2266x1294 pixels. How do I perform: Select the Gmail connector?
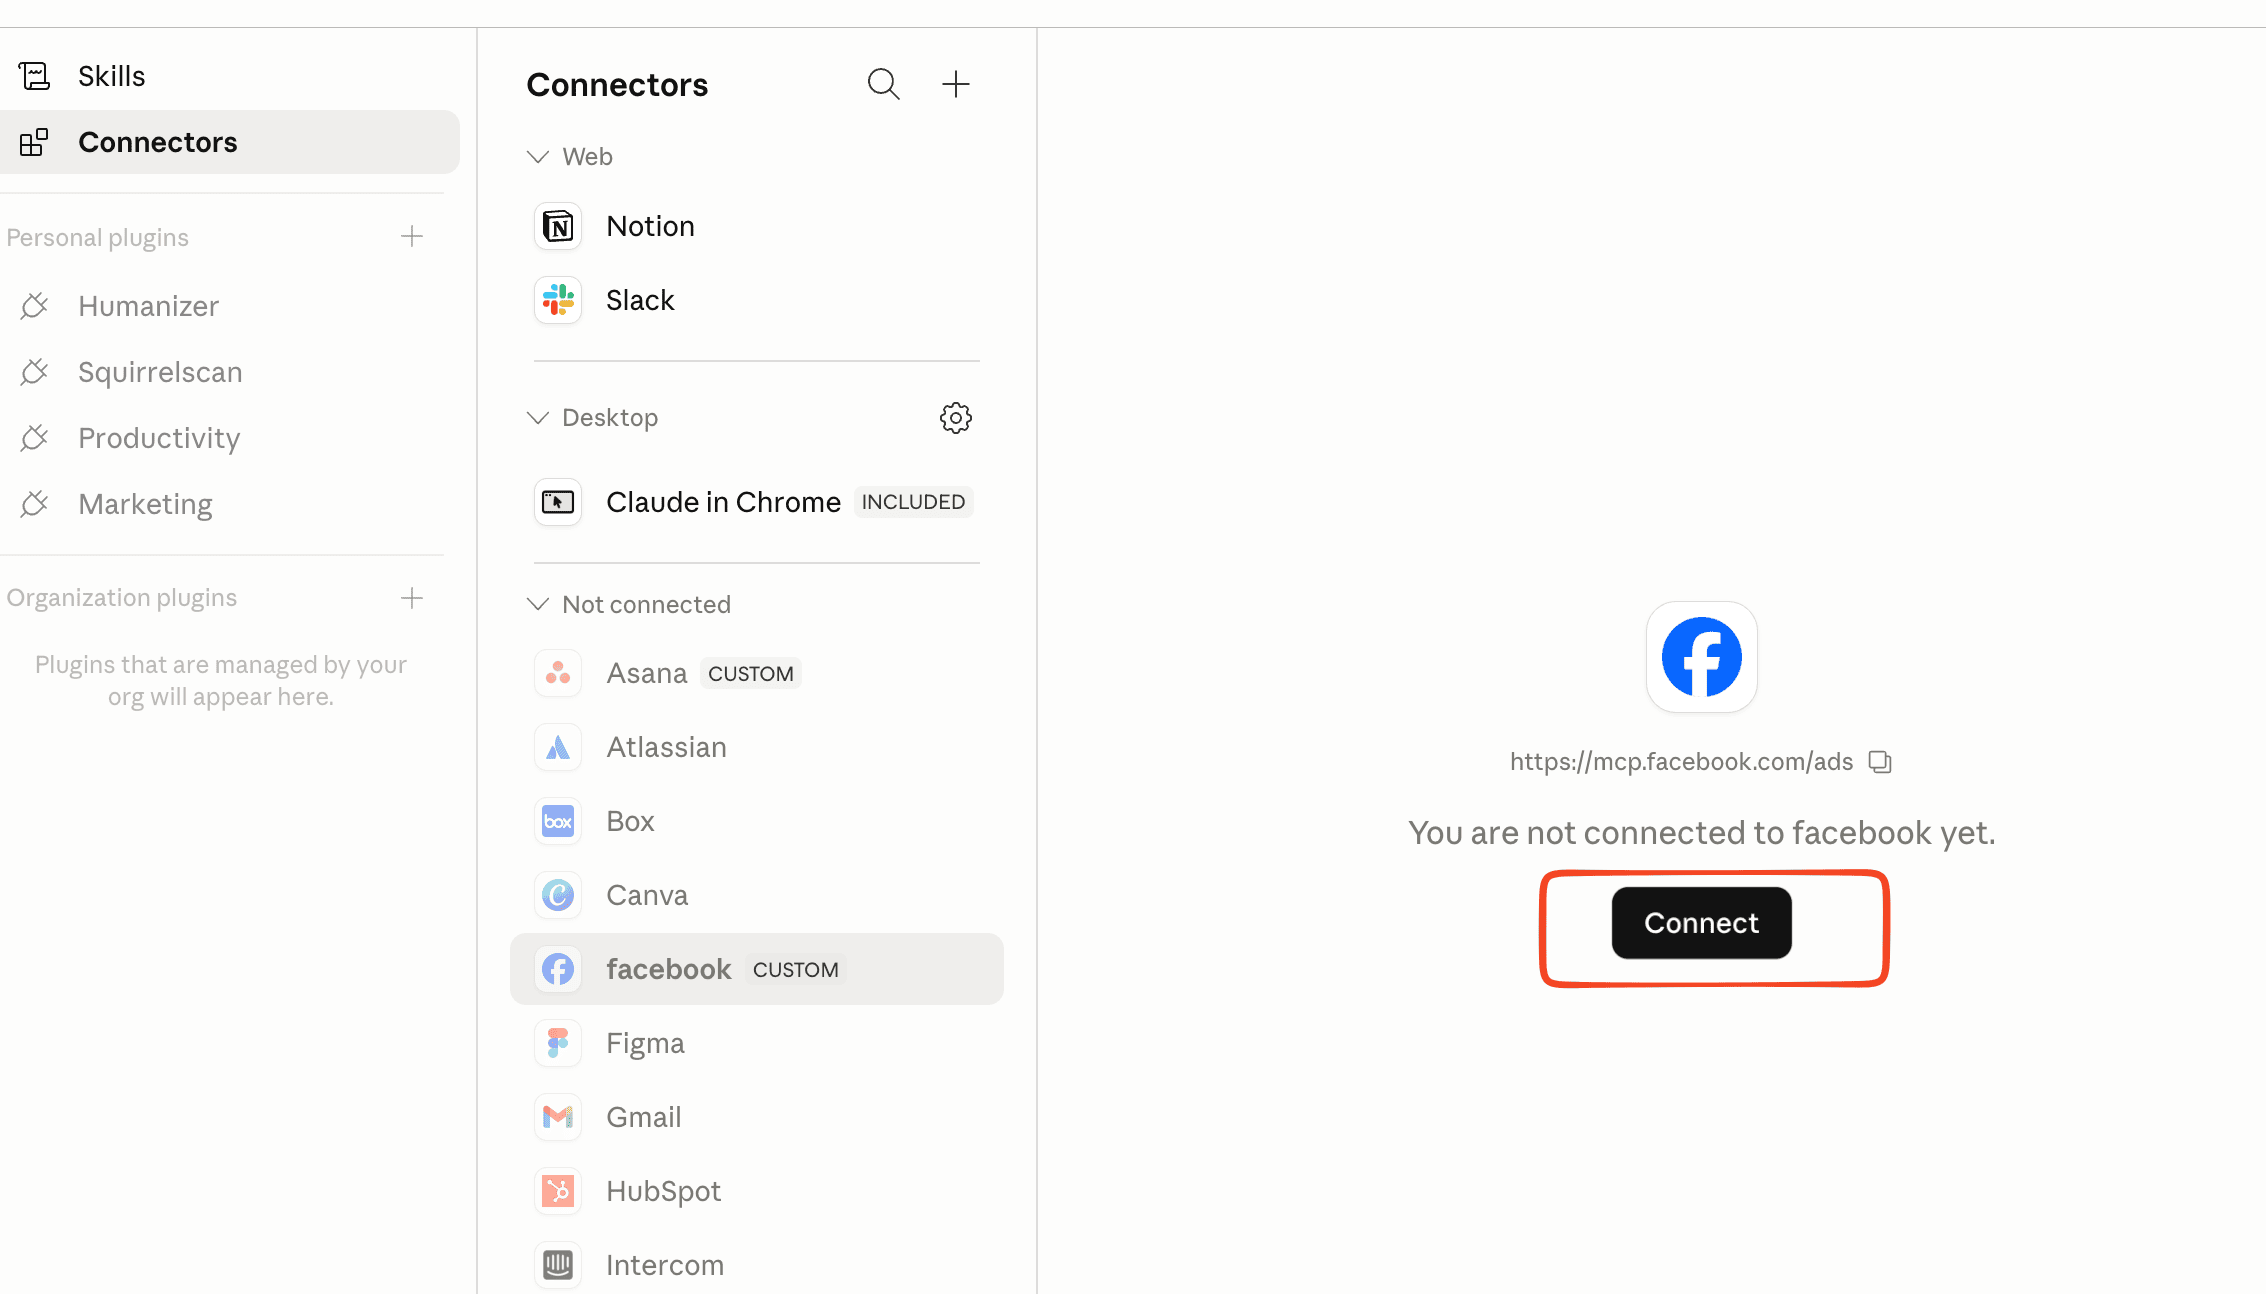point(757,1118)
